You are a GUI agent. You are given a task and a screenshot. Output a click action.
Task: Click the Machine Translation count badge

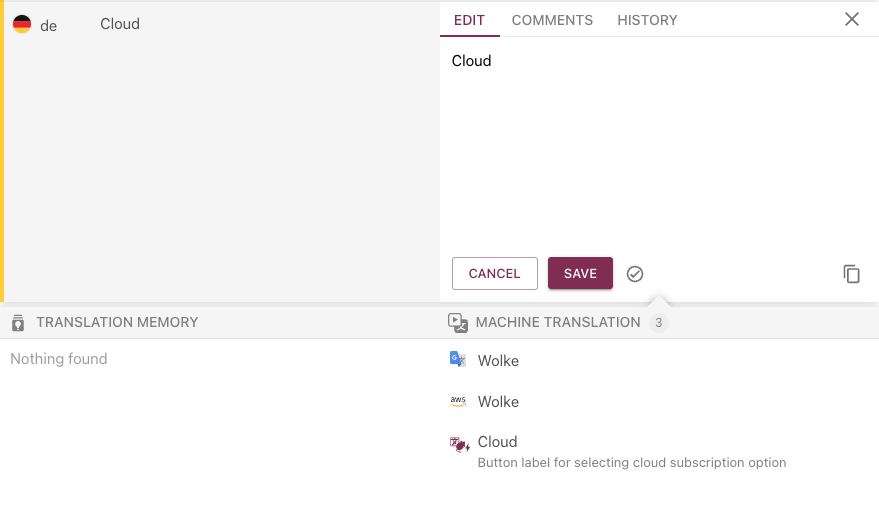coord(658,323)
